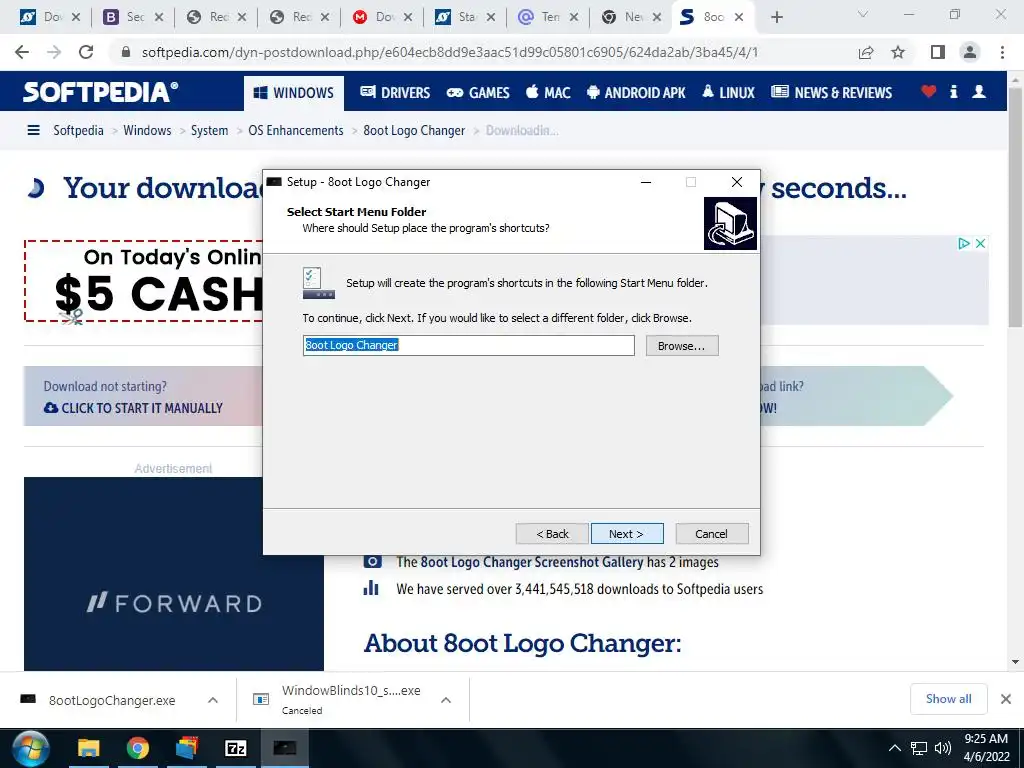The image size is (1024, 768).
Task: Reload the current page
Action: pos(86,52)
